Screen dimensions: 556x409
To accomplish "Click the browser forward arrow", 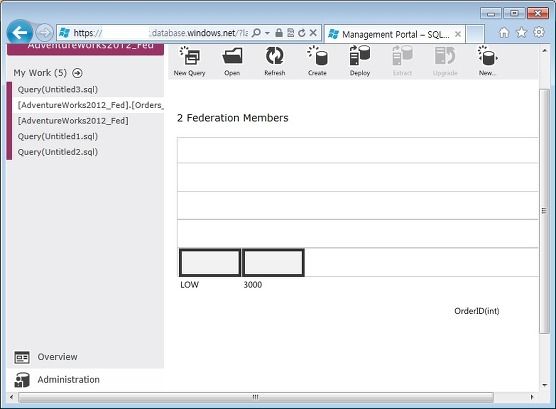I will 45,33.
